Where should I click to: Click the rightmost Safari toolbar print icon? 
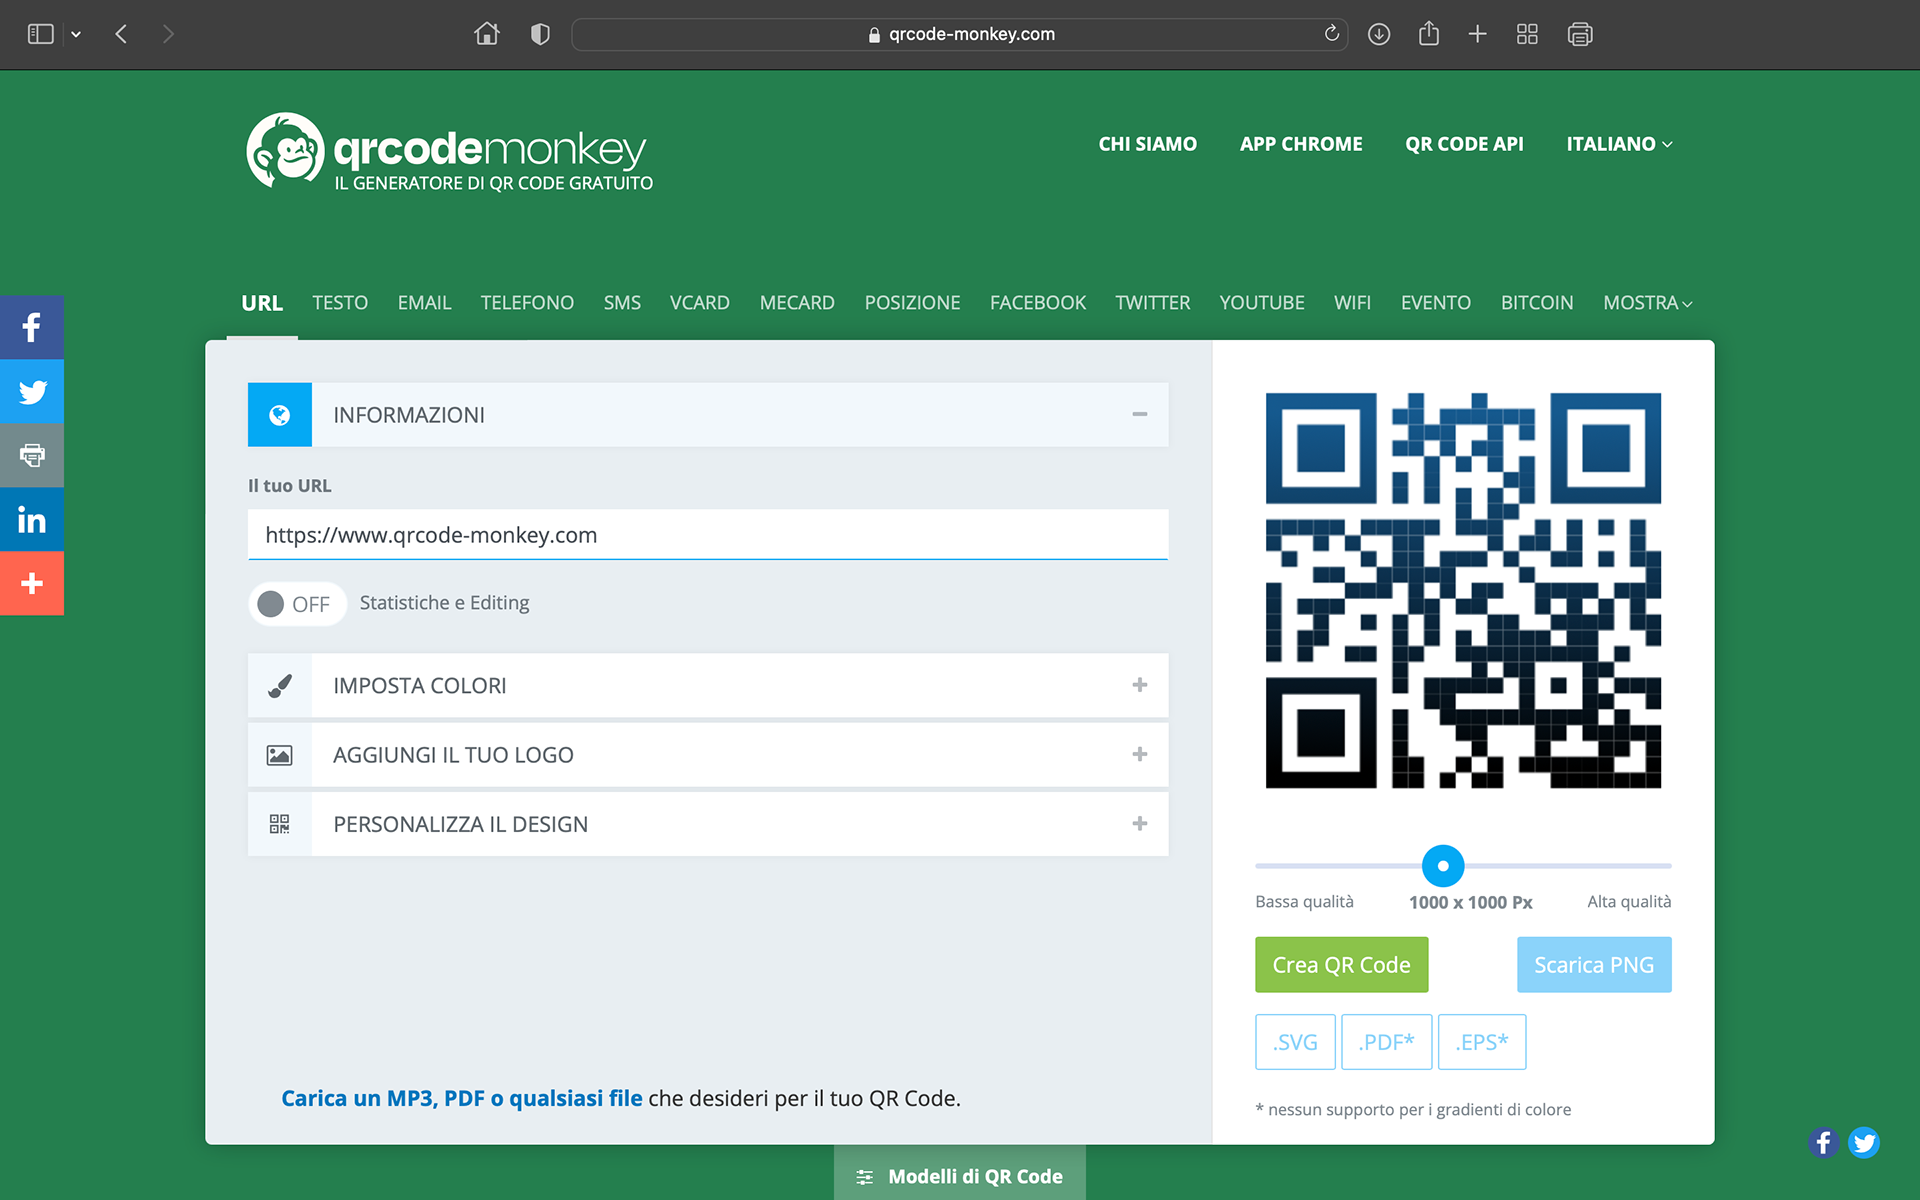point(1580,34)
